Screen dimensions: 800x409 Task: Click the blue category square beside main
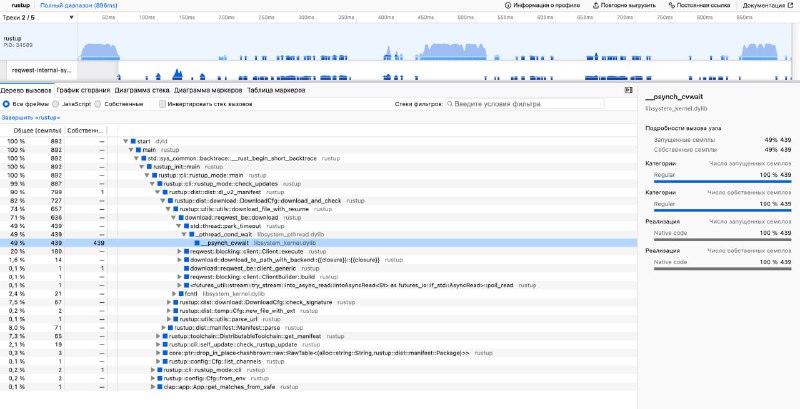tap(139, 150)
